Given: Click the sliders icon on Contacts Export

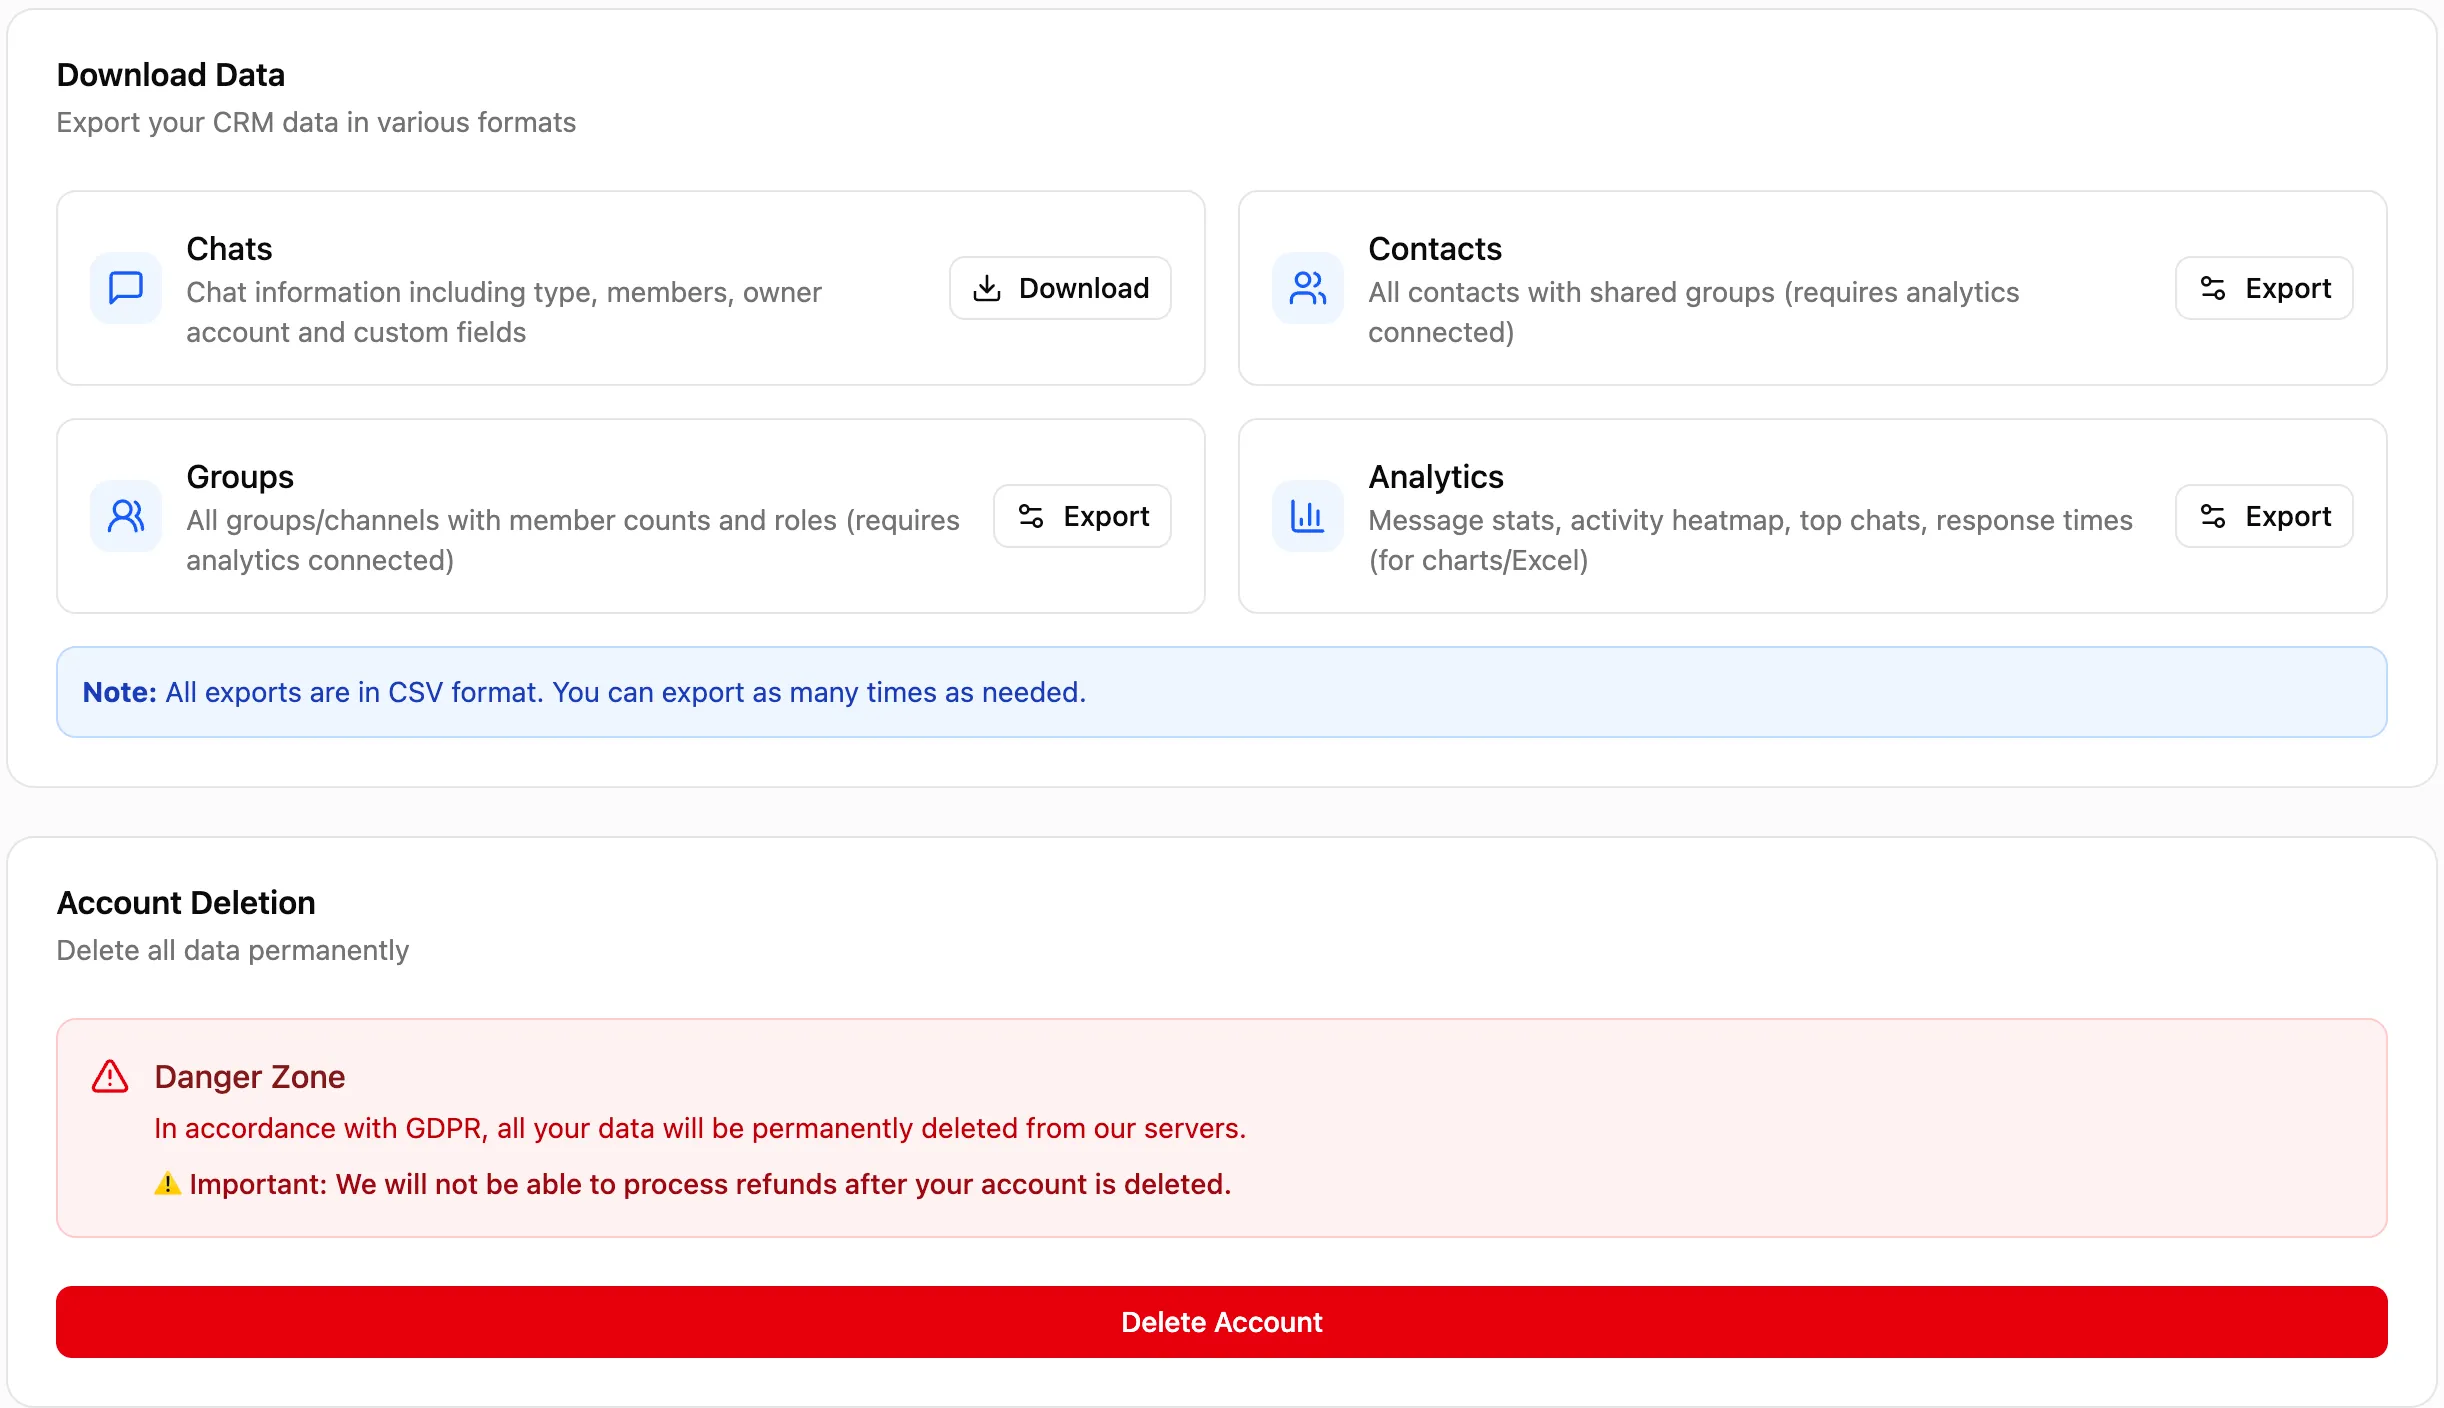Looking at the screenshot, I should coord(2213,288).
